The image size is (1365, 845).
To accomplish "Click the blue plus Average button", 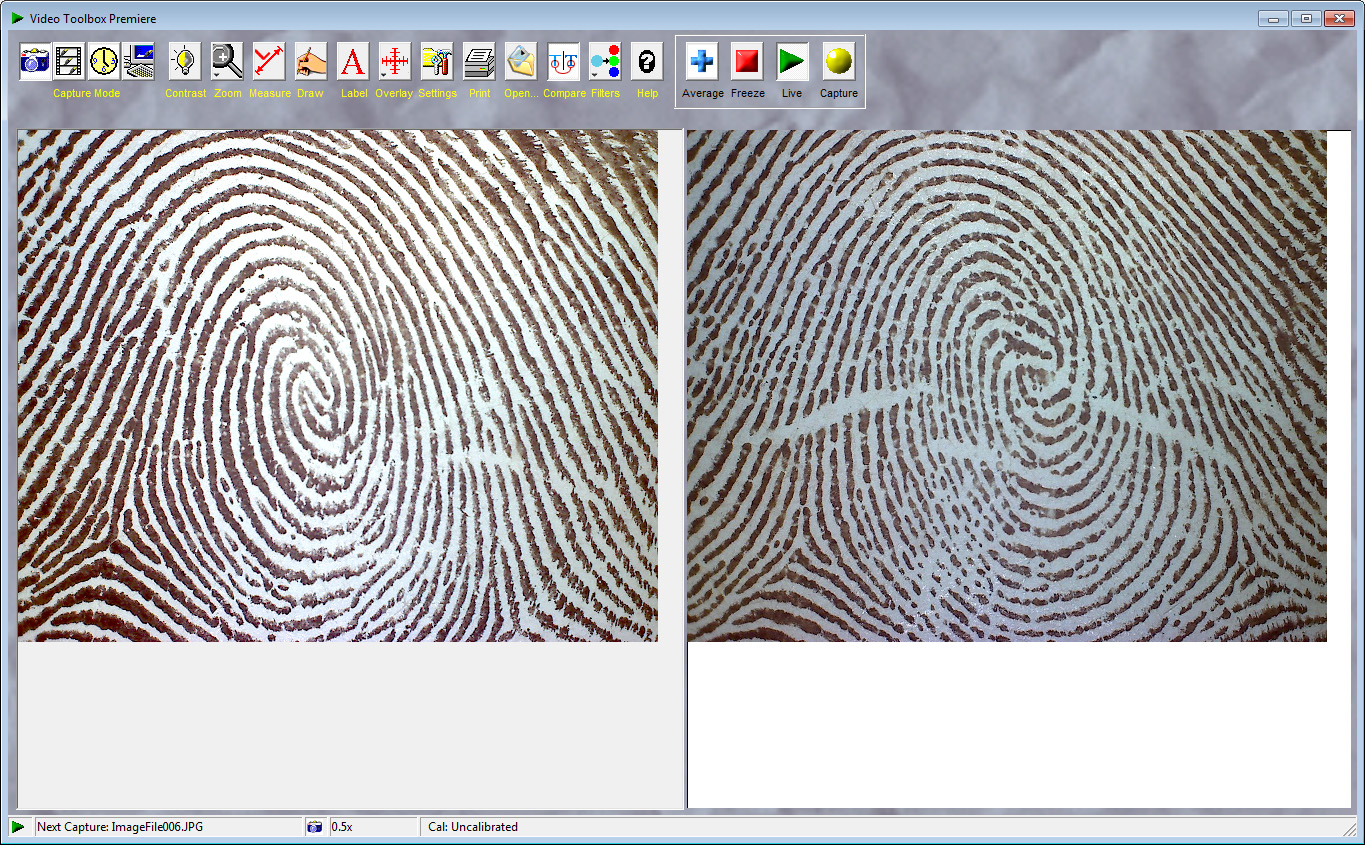I will [x=702, y=62].
